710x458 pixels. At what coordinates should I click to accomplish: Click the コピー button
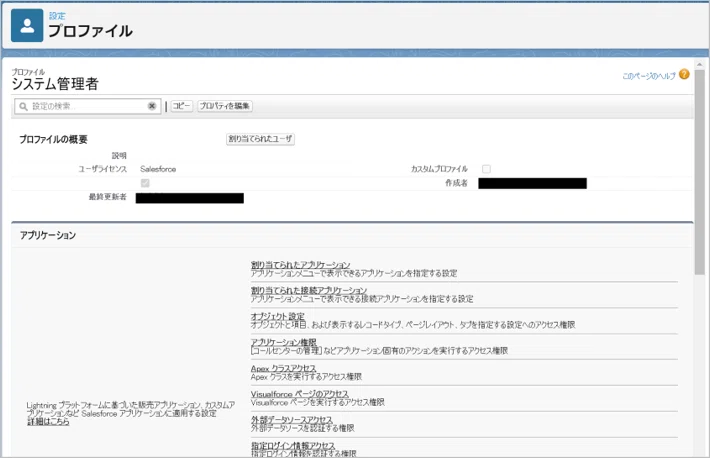point(182,106)
